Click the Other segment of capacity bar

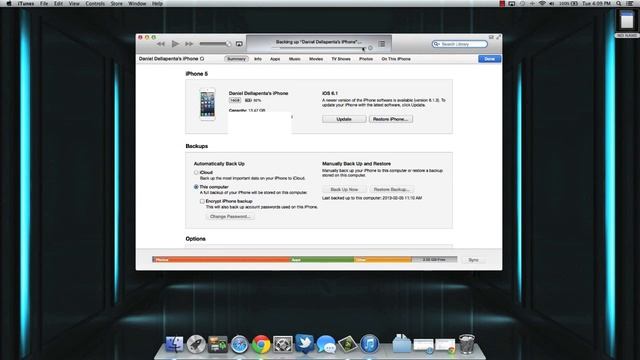[x=382, y=260]
